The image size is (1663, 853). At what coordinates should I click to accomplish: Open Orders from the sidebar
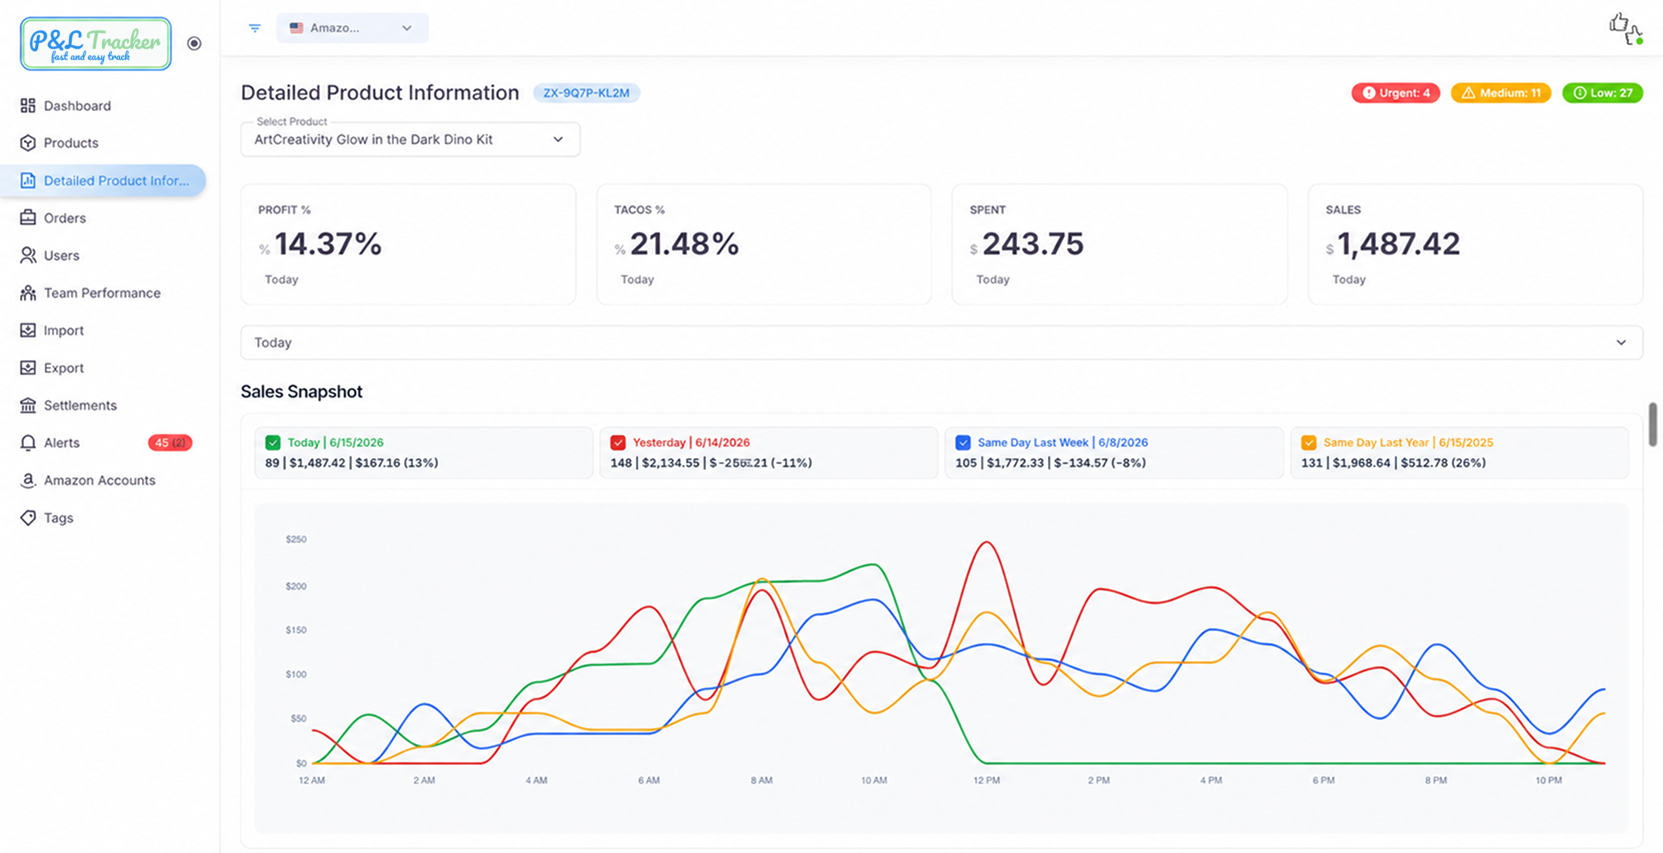pyautogui.click(x=65, y=218)
